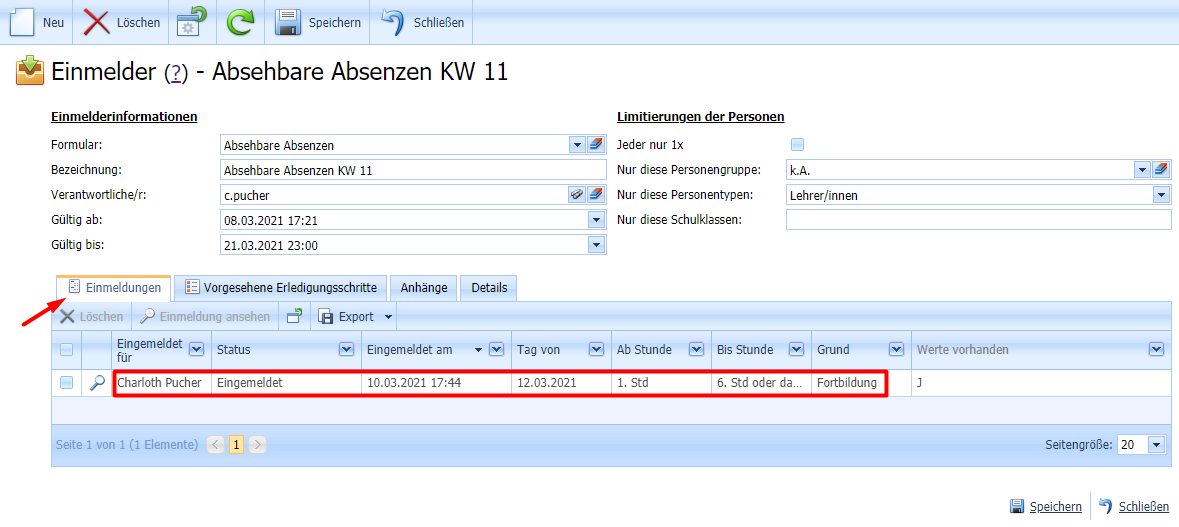
Task: Check the Charloth Pucher row checkbox
Action: coord(66,383)
